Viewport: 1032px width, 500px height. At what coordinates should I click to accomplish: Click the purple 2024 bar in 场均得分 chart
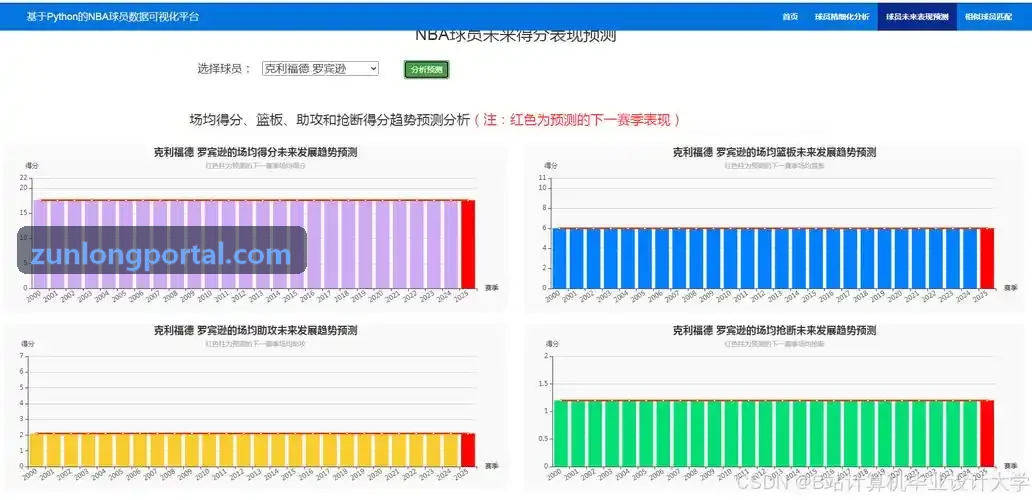[x=451, y=244]
